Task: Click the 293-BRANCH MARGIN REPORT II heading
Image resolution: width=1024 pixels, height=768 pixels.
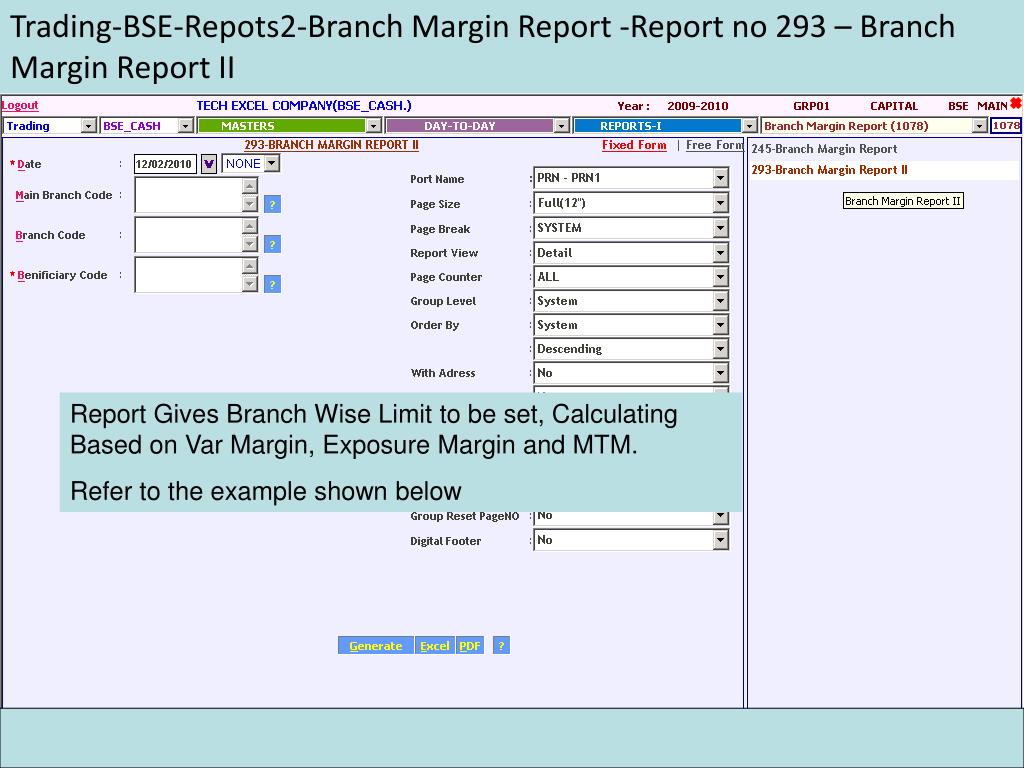Action: pyautogui.click(x=331, y=145)
